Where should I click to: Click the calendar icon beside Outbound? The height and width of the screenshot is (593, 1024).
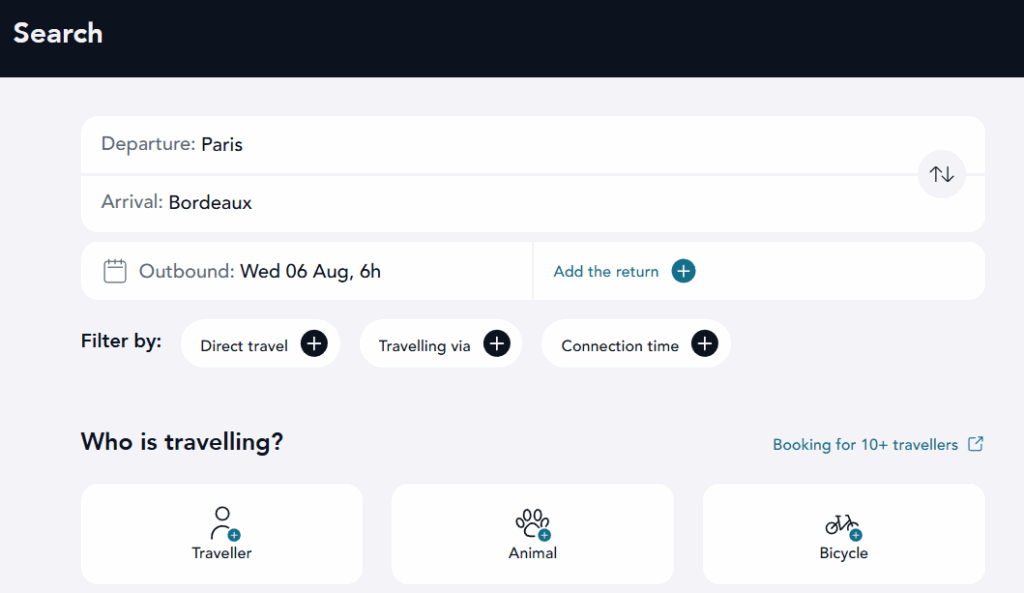pyautogui.click(x=115, y=271)
